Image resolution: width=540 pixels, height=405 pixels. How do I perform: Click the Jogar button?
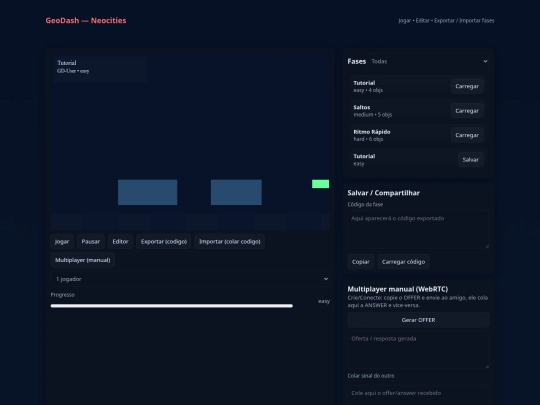(x=62, y=241)
